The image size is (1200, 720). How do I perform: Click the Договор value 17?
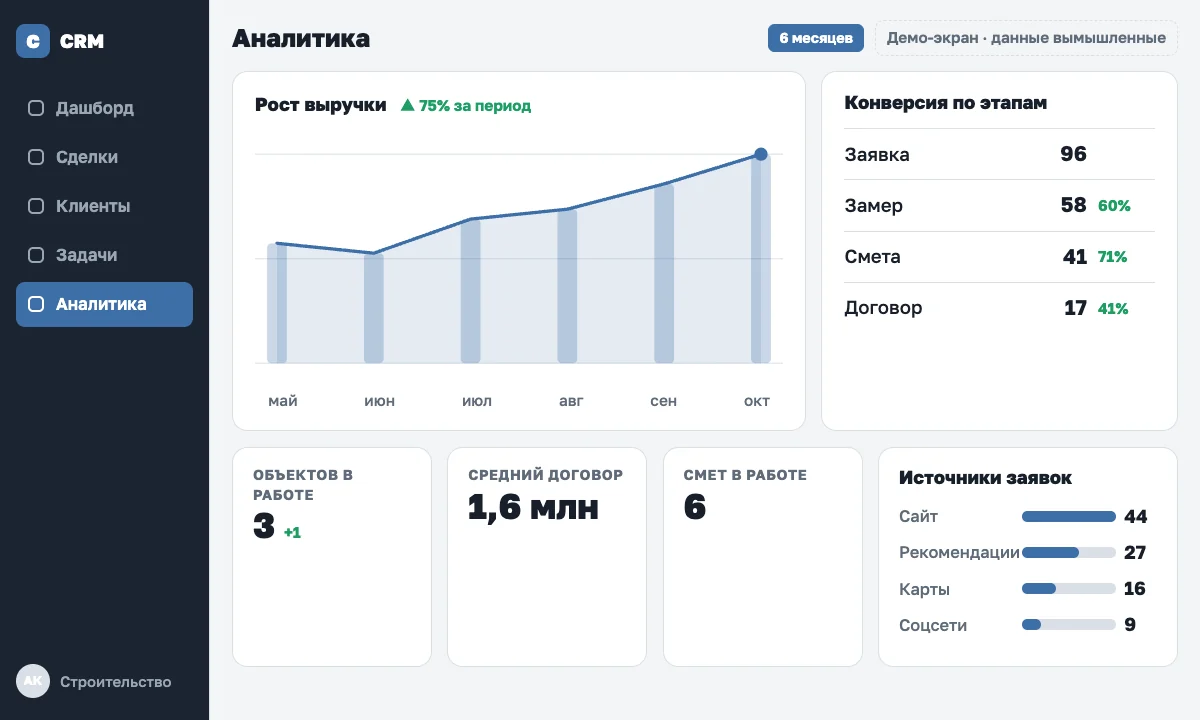click(1075, 308)
